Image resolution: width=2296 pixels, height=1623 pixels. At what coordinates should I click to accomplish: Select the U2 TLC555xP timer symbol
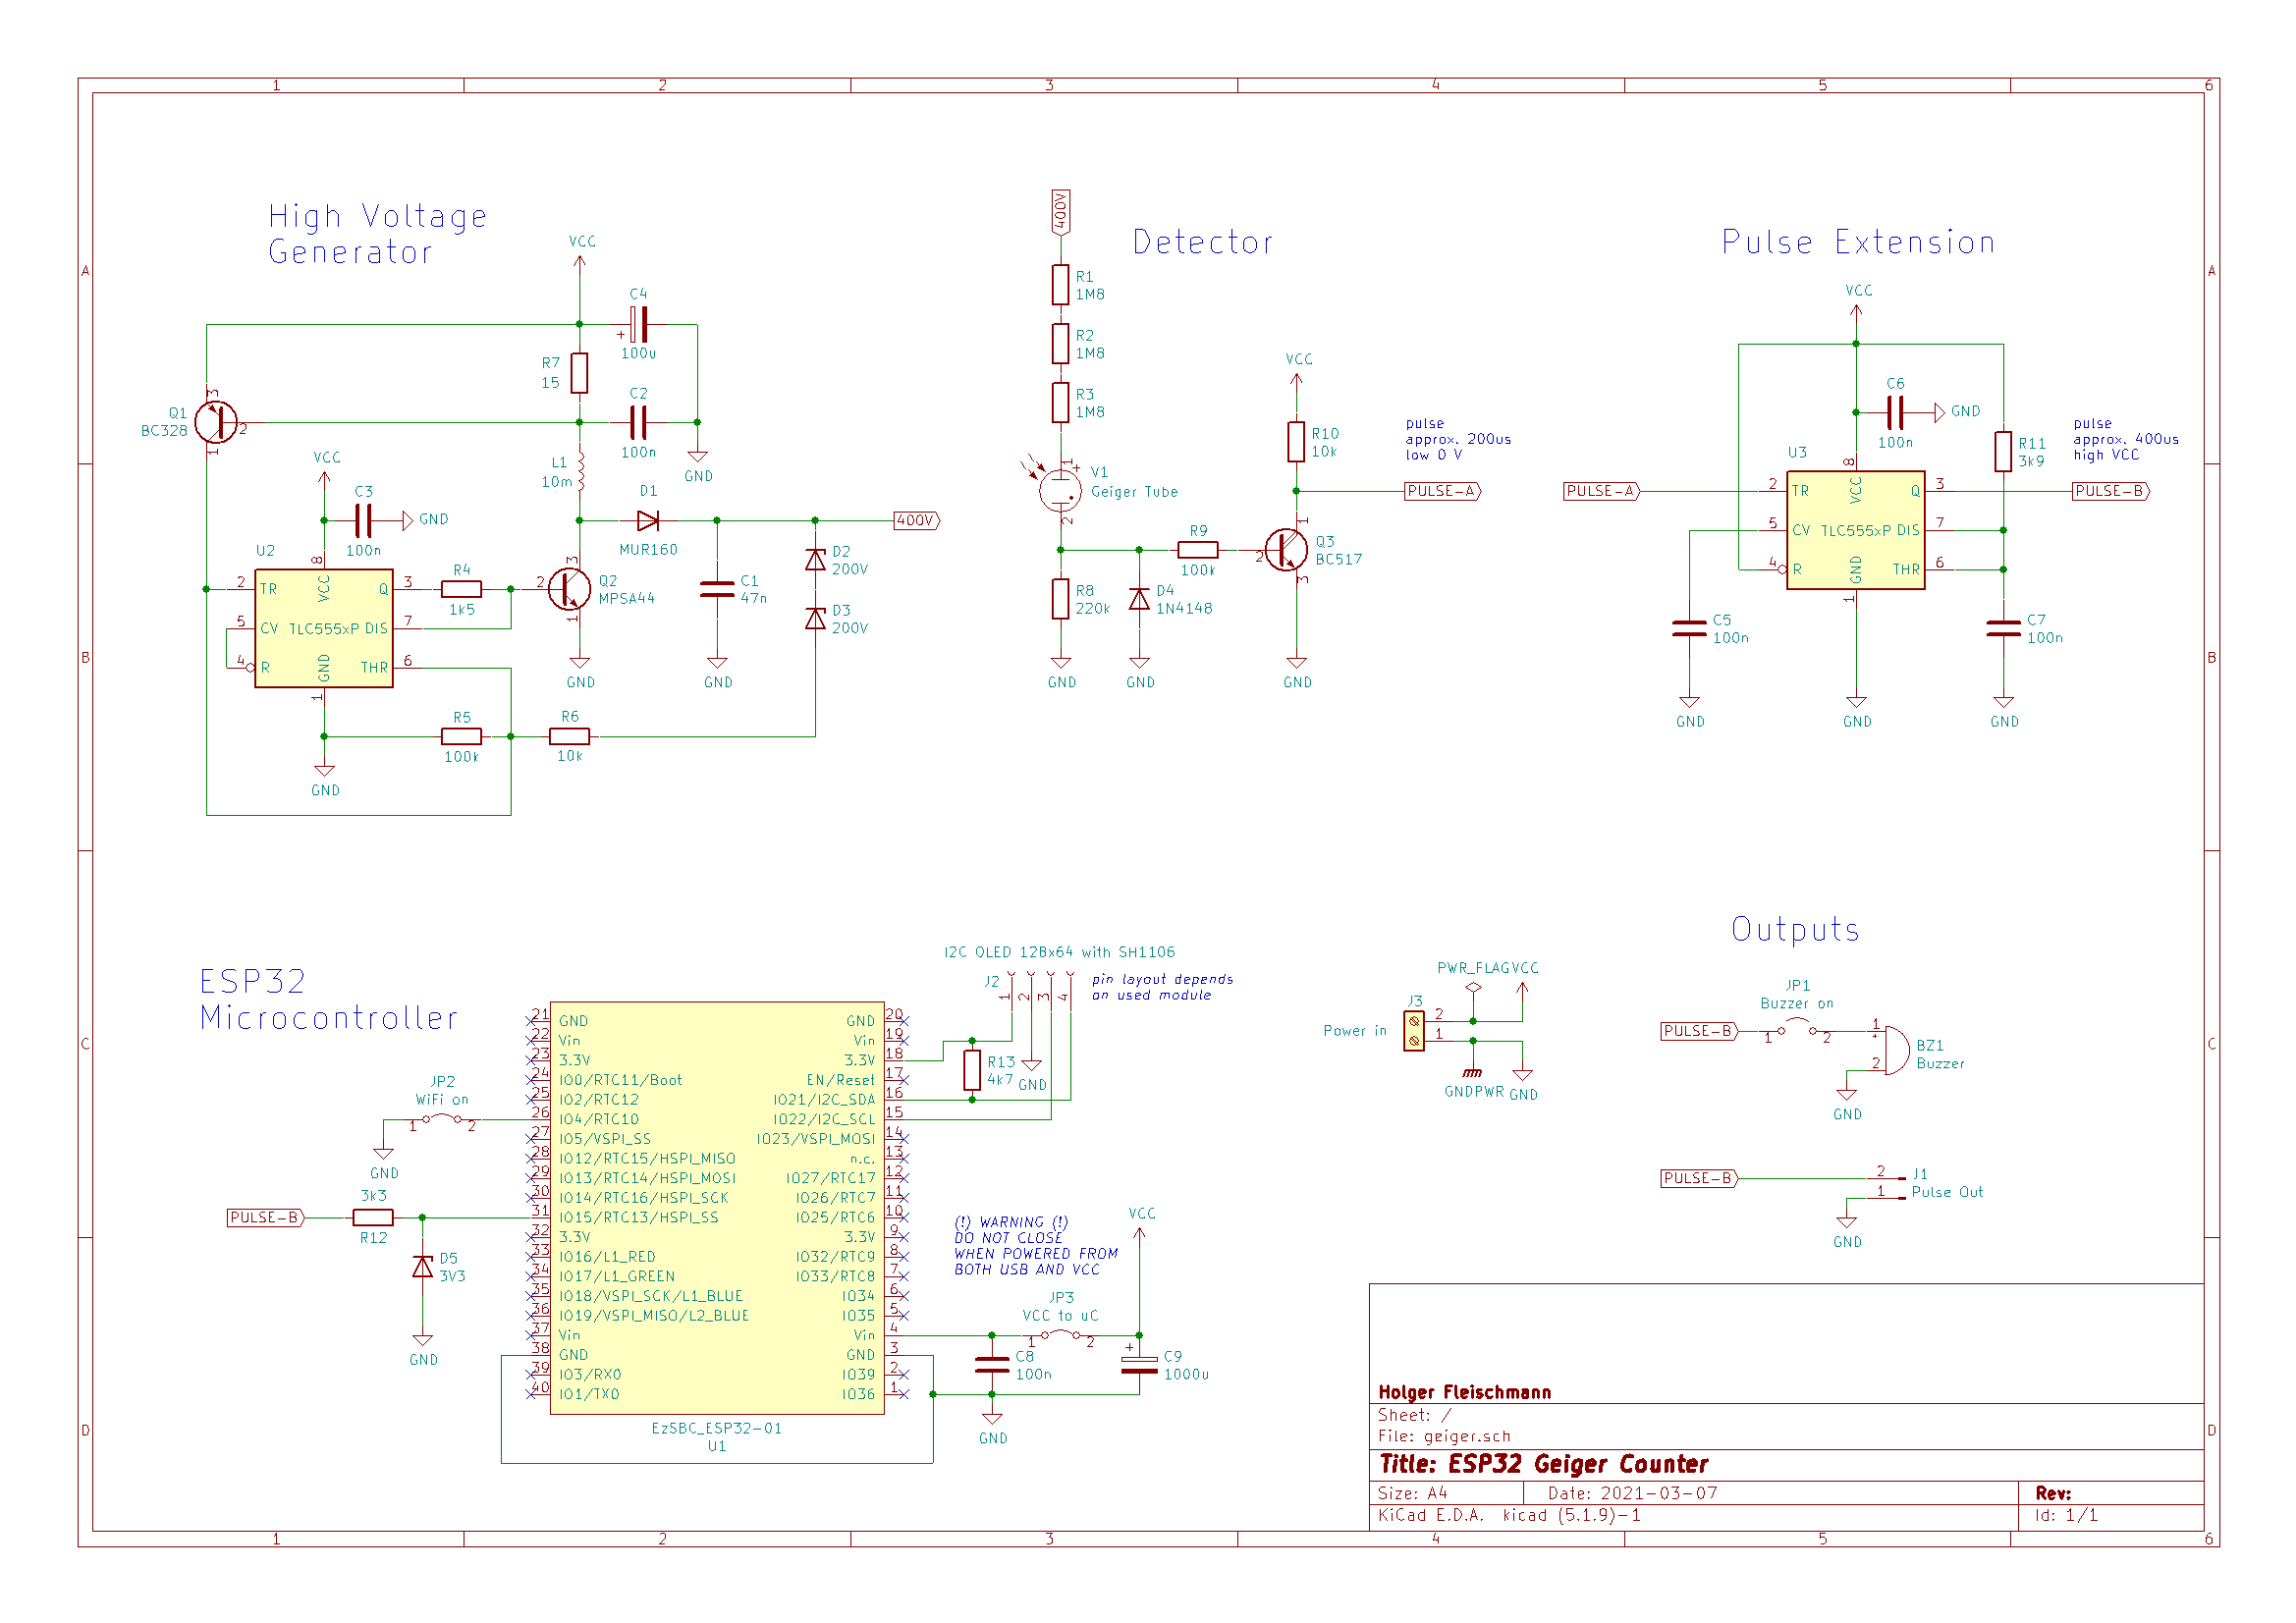tap(322, 628)
